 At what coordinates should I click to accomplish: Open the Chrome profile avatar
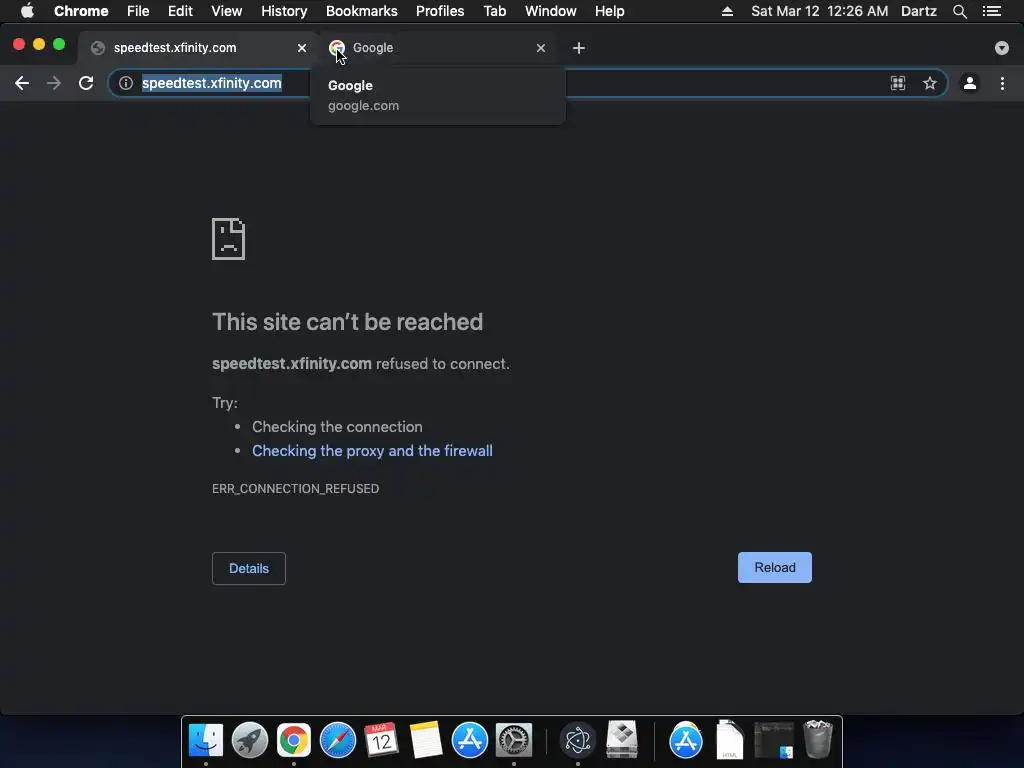[970, 83]
